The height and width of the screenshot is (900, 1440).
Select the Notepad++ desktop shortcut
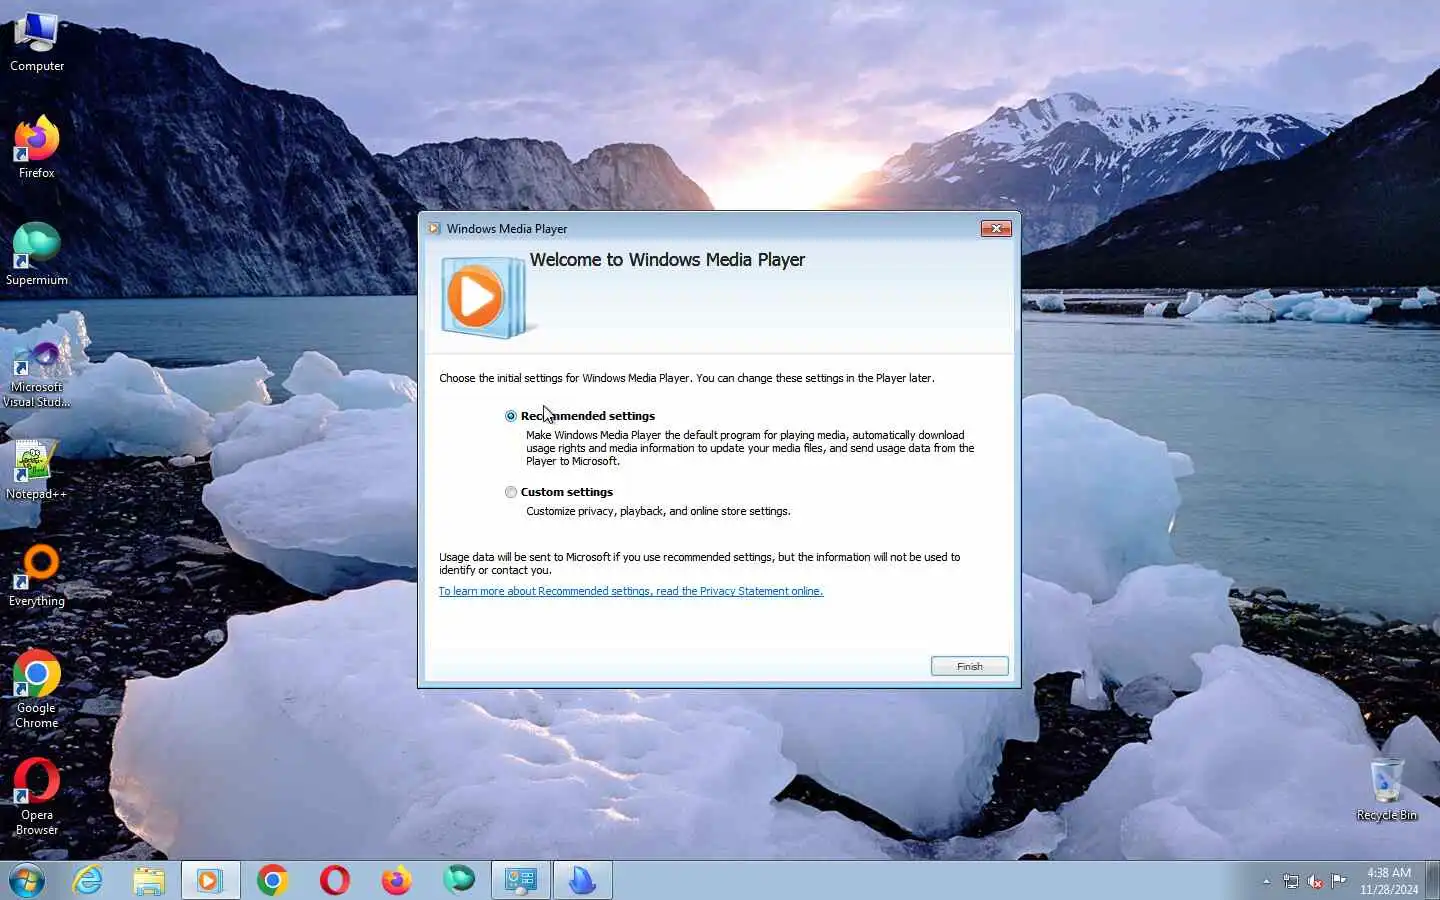[37, 470]
